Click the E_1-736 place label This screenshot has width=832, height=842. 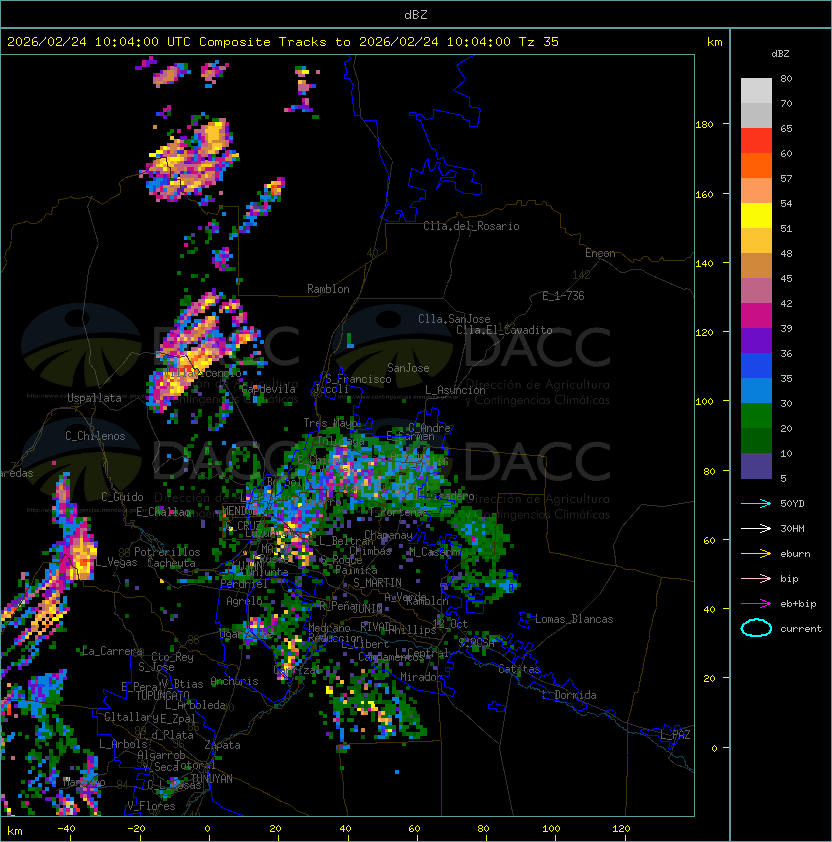point(563,296)
